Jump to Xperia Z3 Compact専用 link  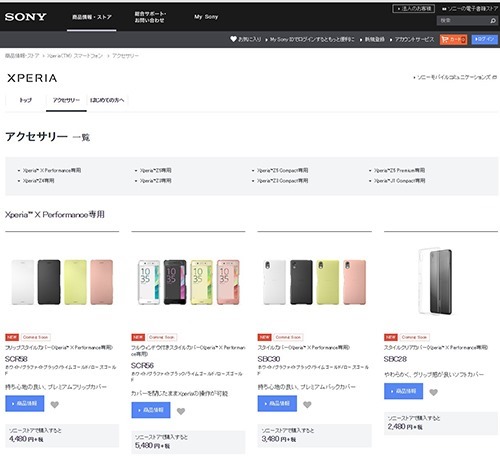282,181
